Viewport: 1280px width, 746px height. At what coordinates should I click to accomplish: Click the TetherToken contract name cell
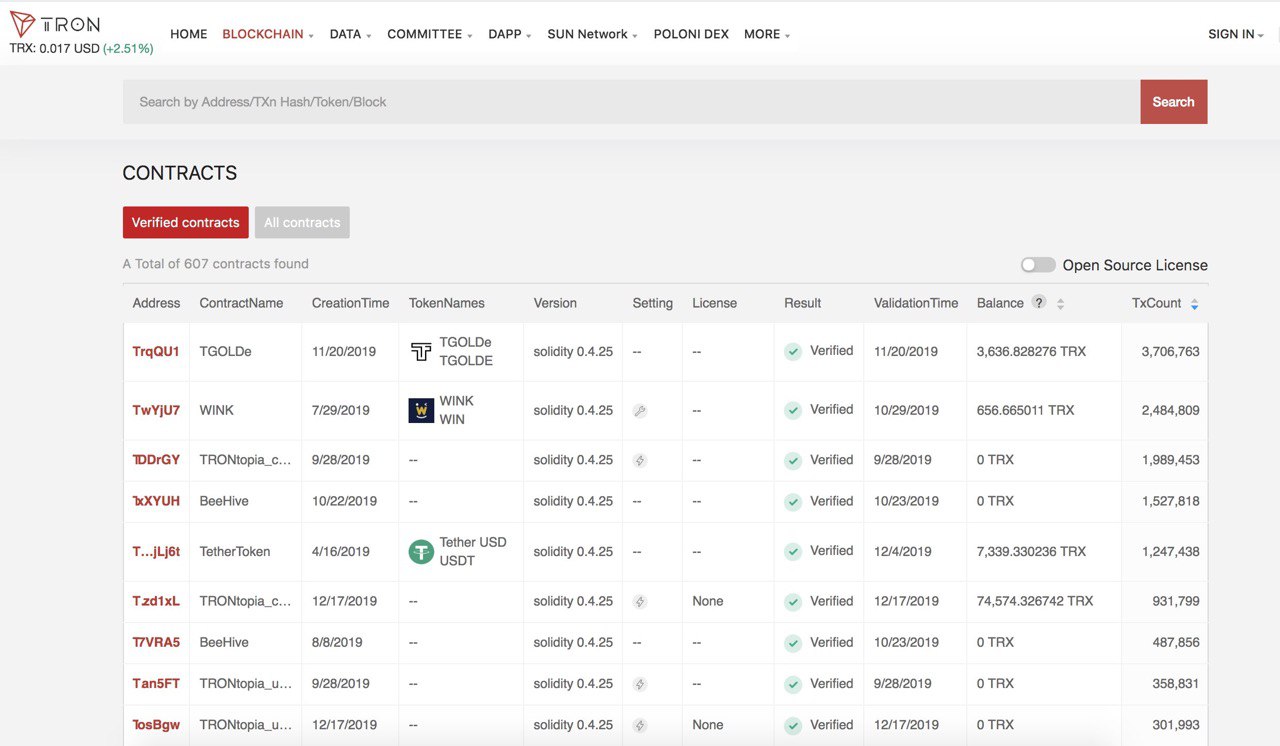tap(235, 551)
